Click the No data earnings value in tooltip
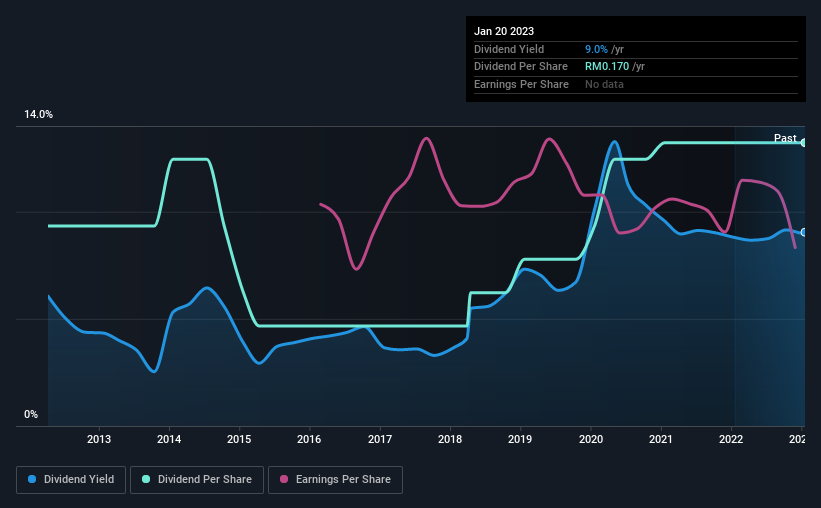Screen dimensions: 821x508 coord(604,84)
